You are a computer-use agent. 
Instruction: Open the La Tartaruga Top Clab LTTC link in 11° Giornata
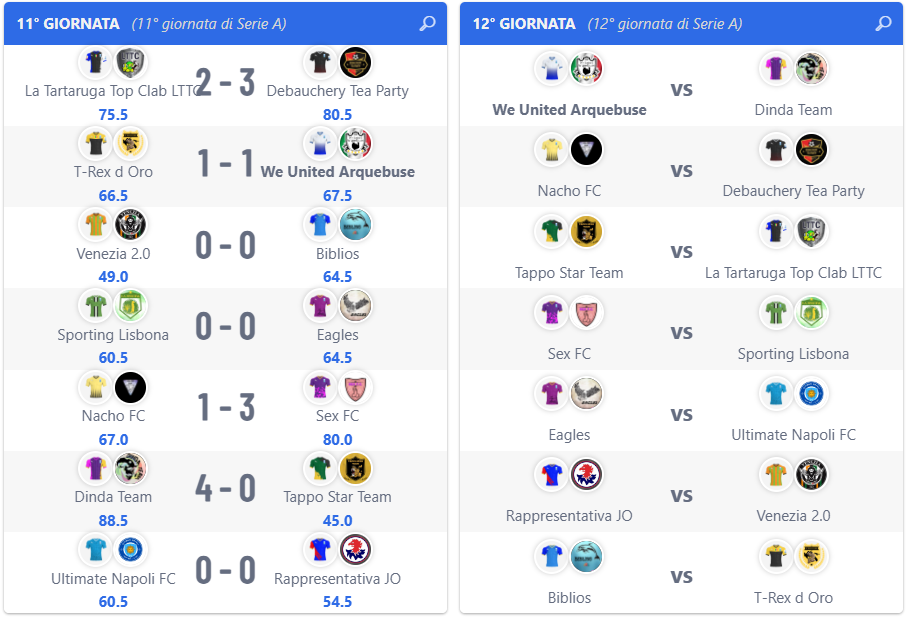click(113, 91)
